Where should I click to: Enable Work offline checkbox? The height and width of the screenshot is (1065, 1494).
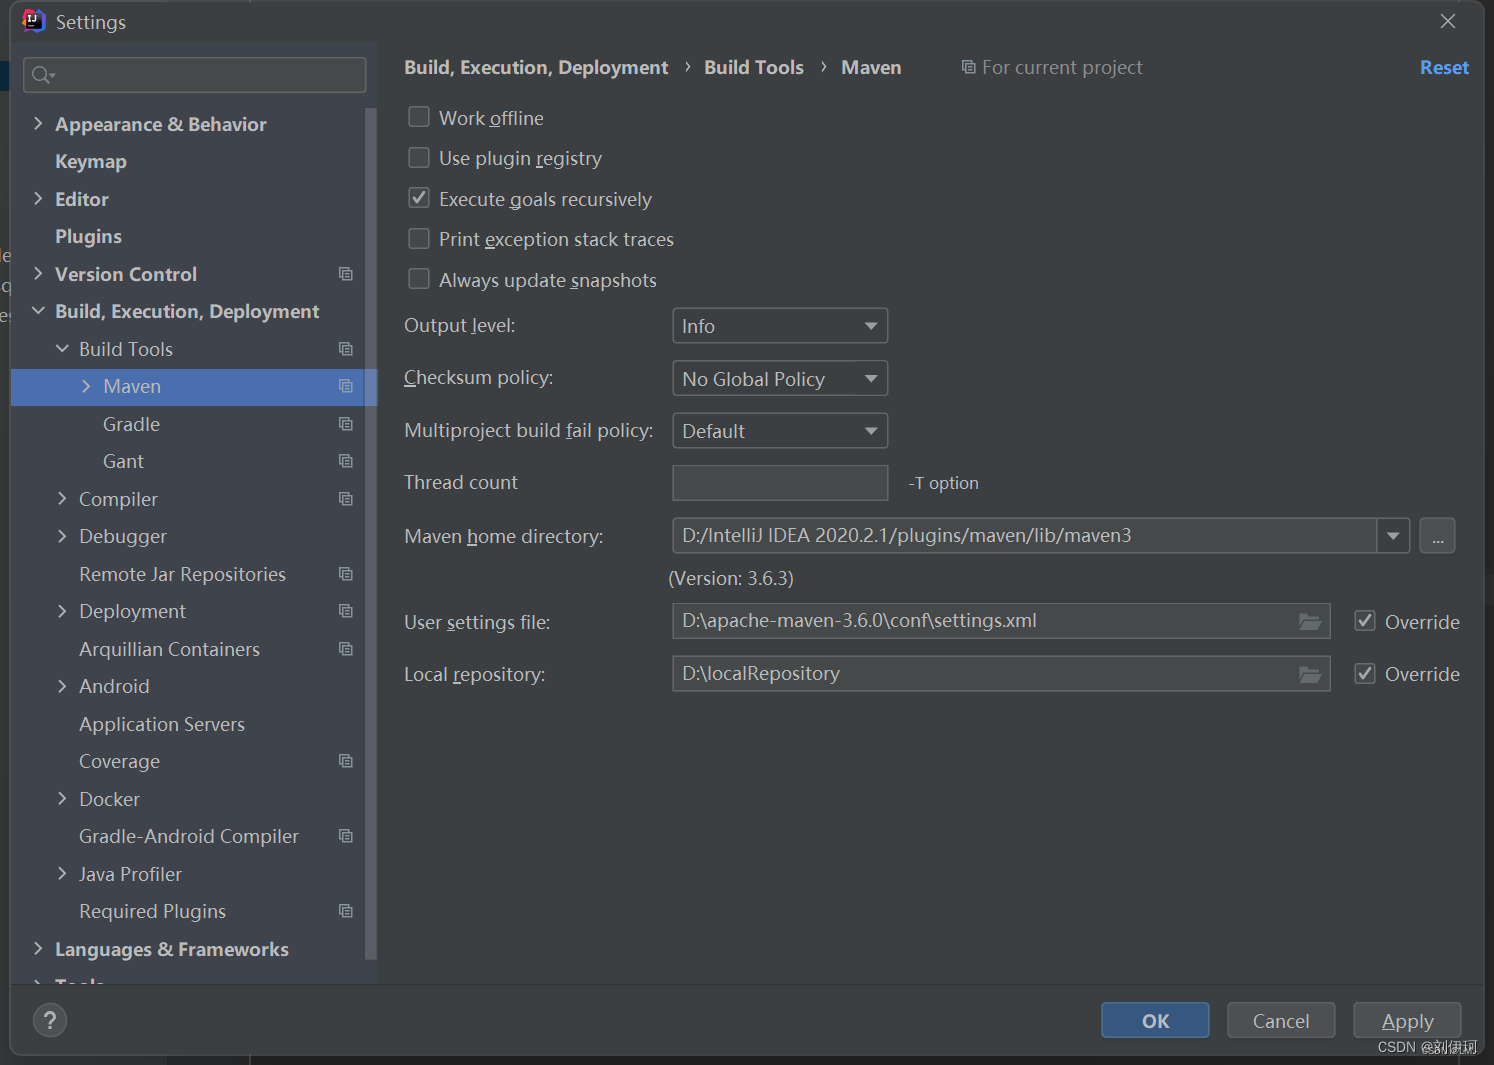tap(419, 117)
